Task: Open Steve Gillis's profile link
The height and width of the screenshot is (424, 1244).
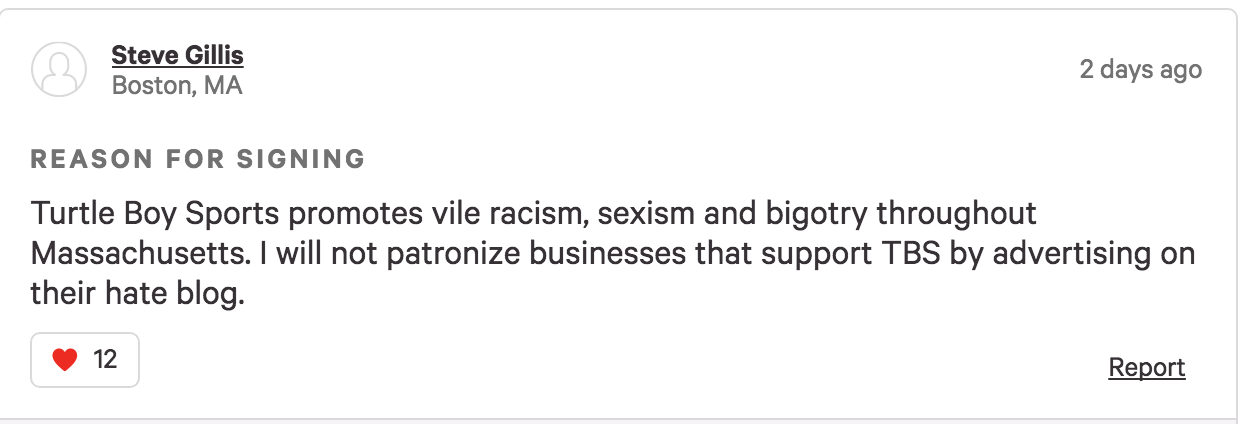Action: [x=177, y=54]
